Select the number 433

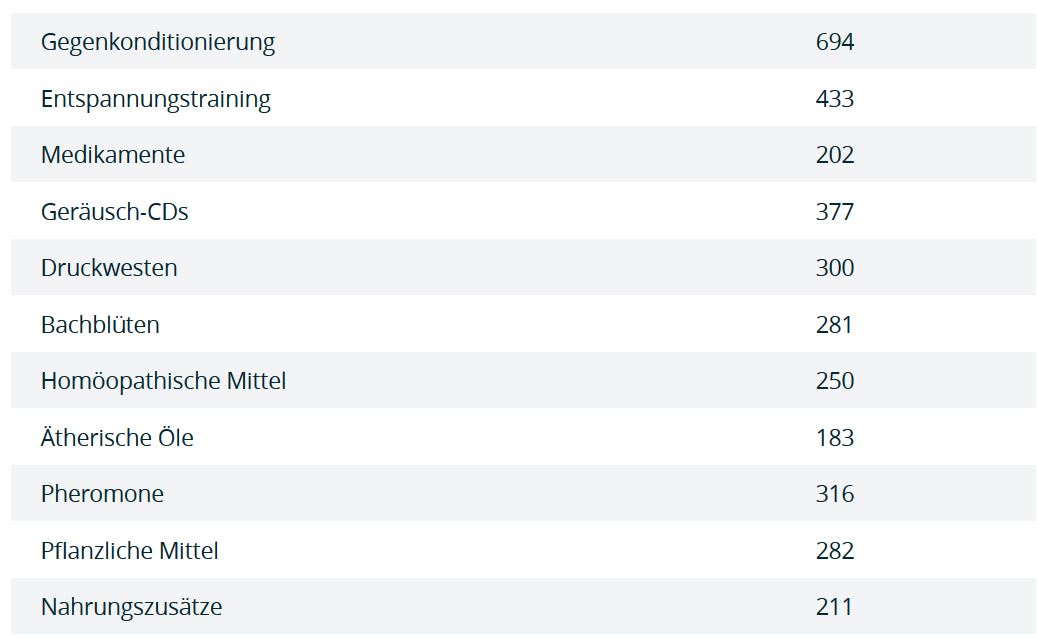(x=835, y=99)
